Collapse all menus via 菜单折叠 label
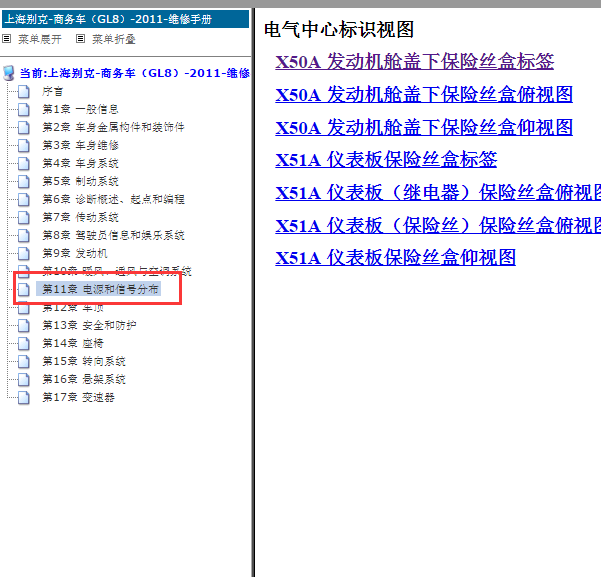 pos(114,39)
